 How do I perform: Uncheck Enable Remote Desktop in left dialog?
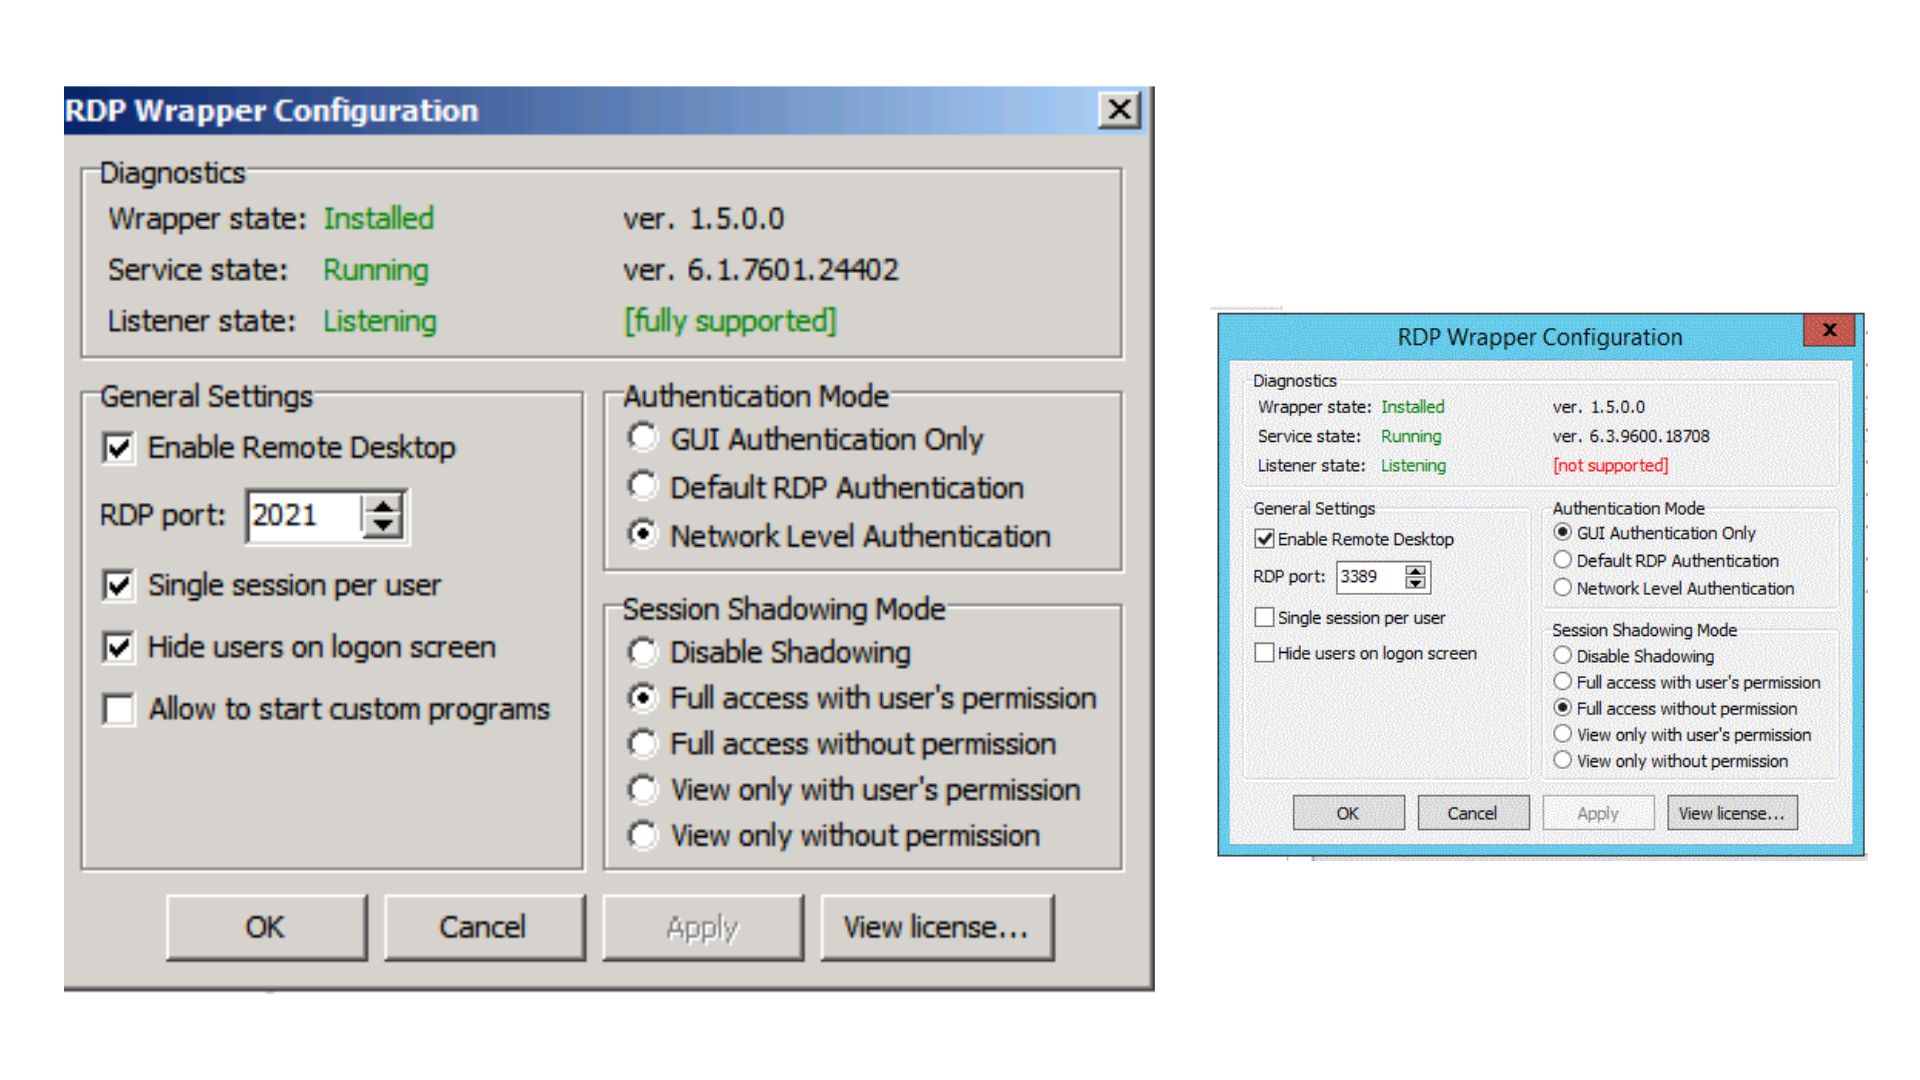click(117, 449)
